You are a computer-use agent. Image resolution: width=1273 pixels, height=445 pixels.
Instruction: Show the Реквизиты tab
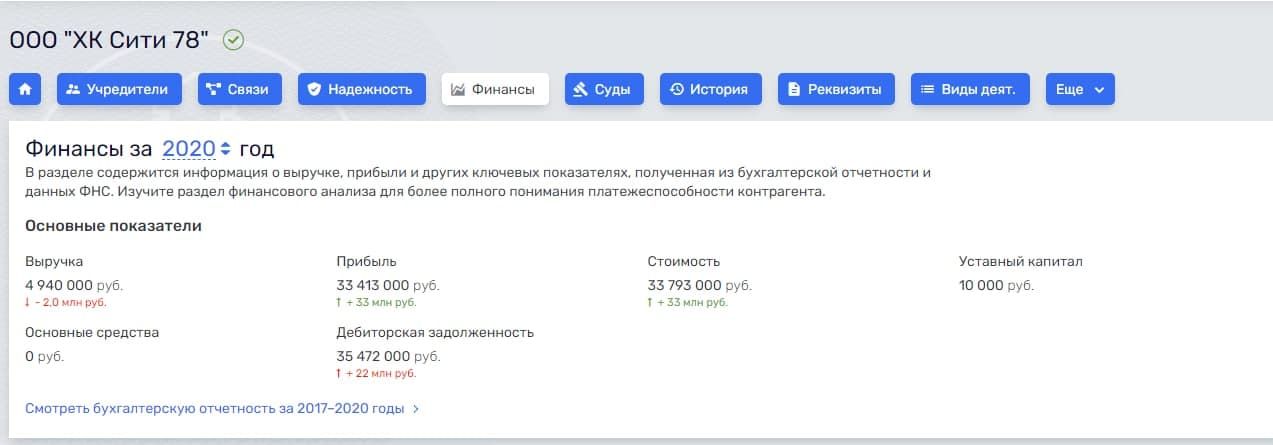[836, 89]
